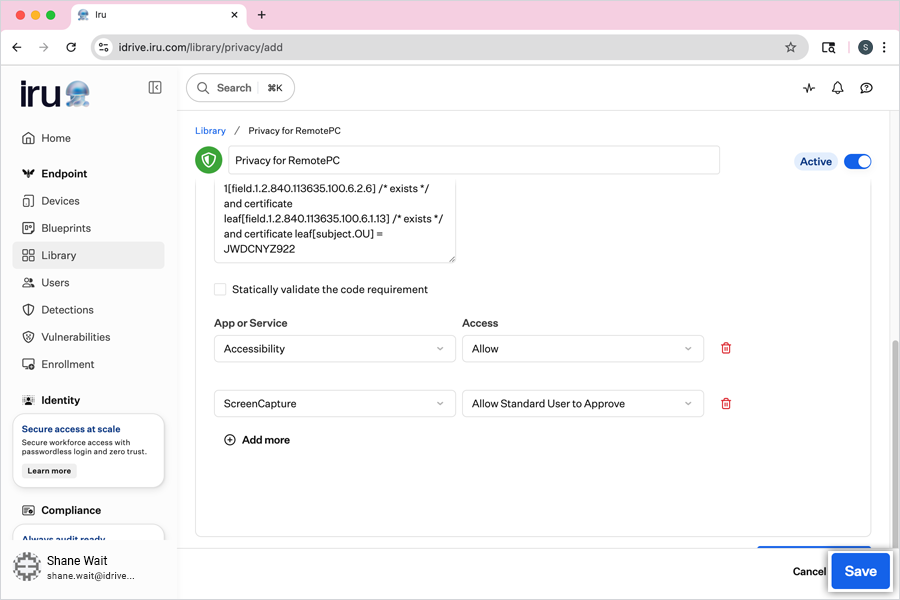
Task: Click the Library breadcrumb link
Action: pos(210,131)
